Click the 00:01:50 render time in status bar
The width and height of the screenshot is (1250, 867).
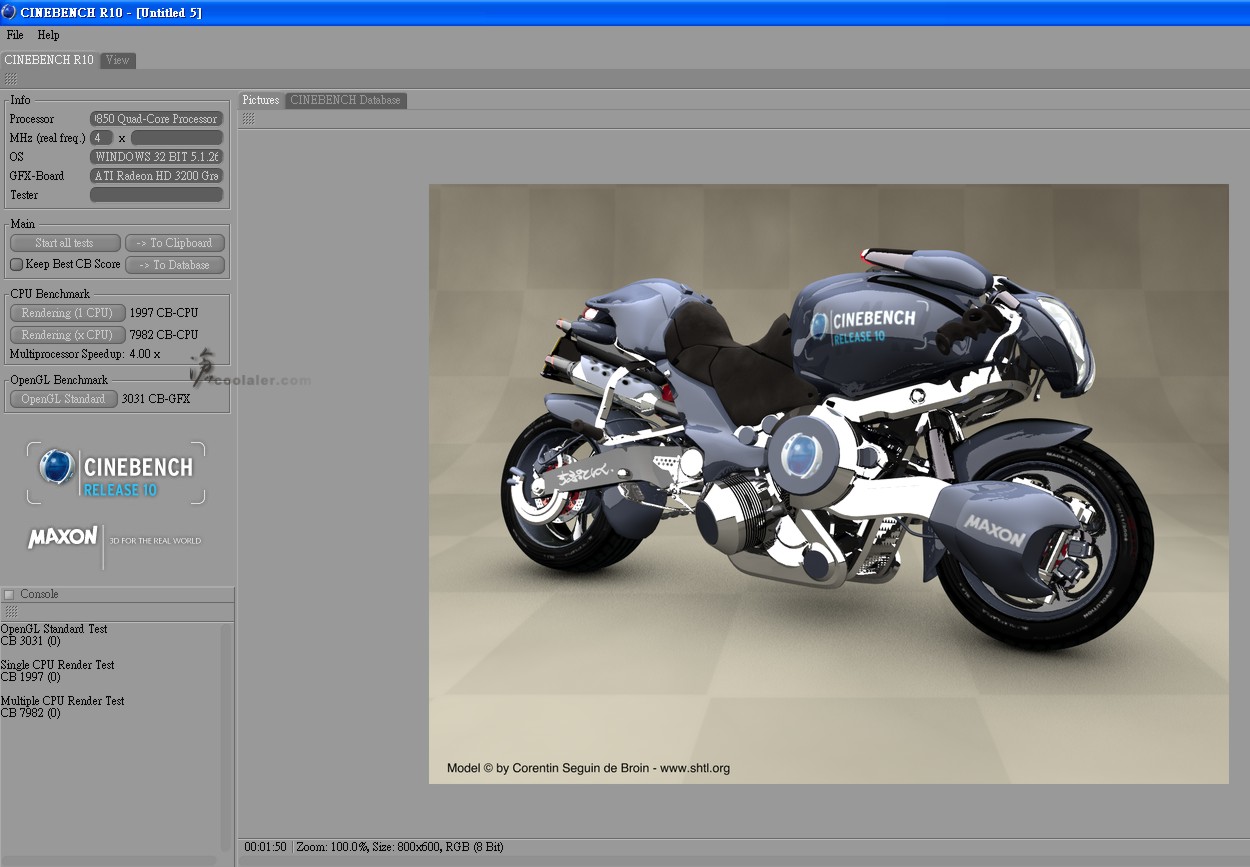265,847
